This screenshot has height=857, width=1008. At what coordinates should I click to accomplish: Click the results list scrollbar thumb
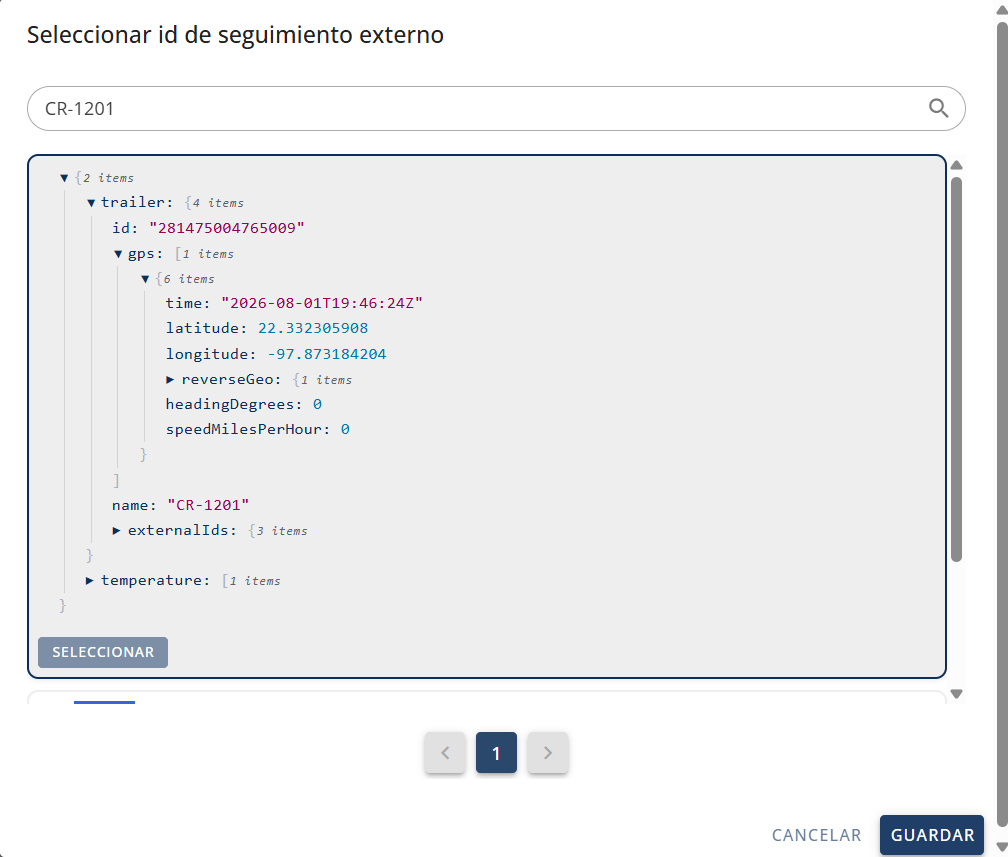(957, 369)
